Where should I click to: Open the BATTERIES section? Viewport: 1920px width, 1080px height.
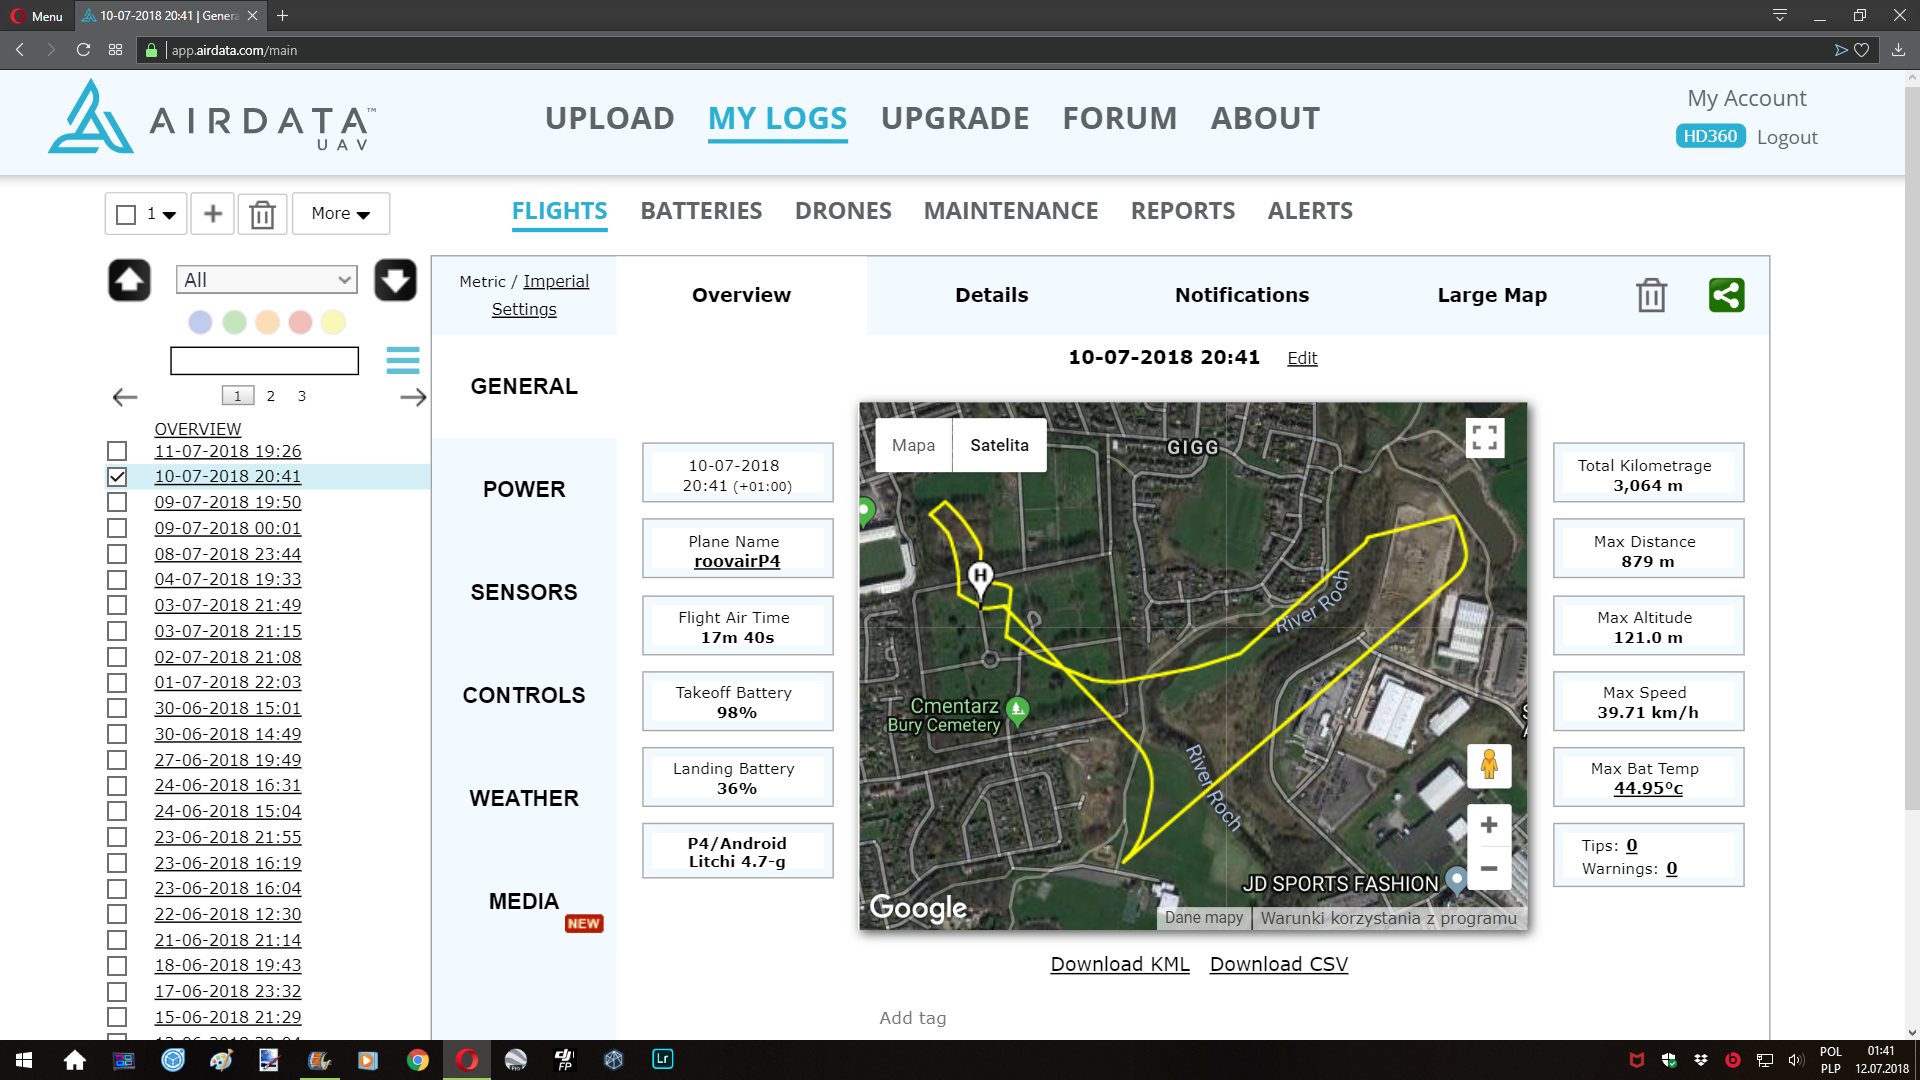coord(701,211)
